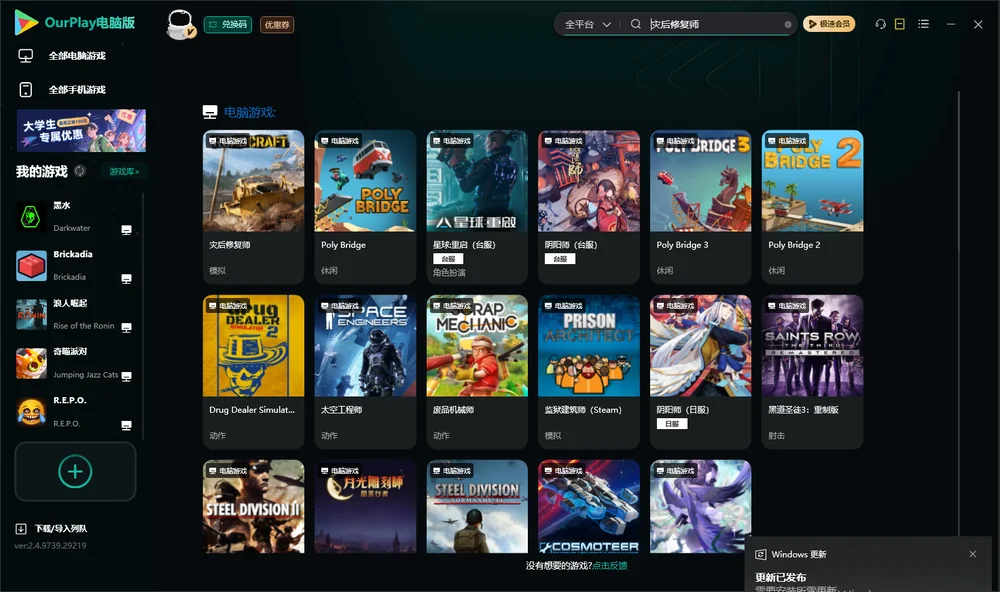Click the OurPlay logo icon
The height and width of the screenshot is (592, 1000).
pyautogui.click(x=26, y=22)
